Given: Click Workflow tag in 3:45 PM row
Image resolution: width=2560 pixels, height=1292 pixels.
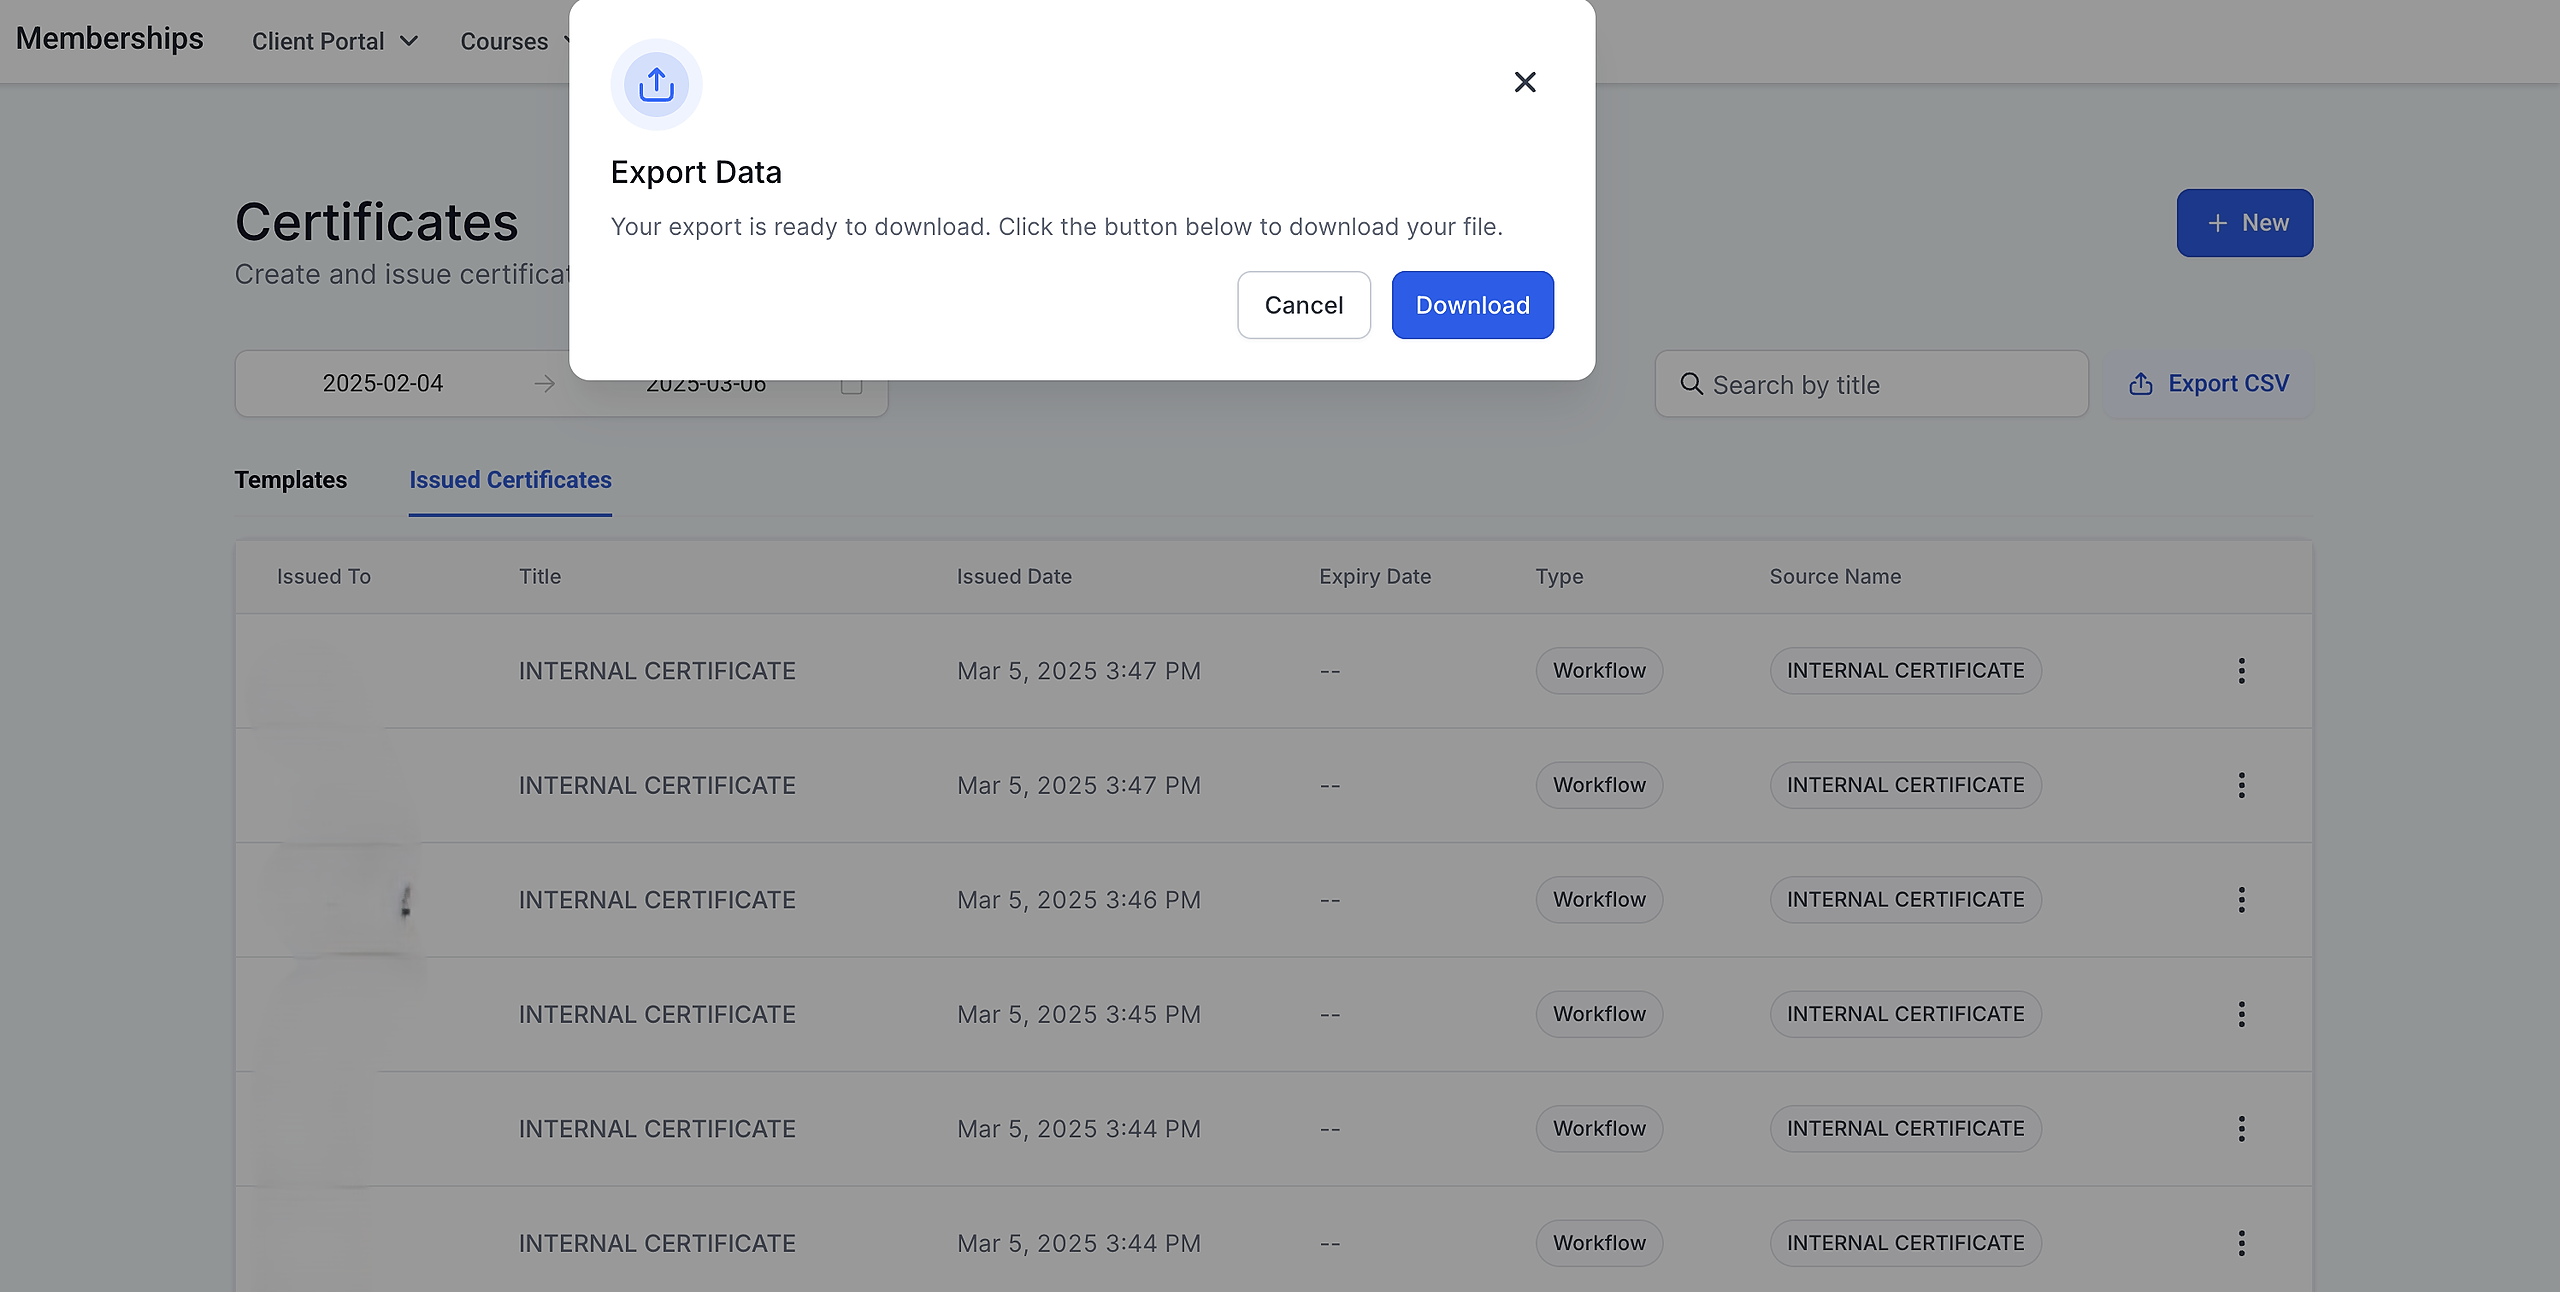Looking at the screenshot, I should click(x=1599, y=1014).
